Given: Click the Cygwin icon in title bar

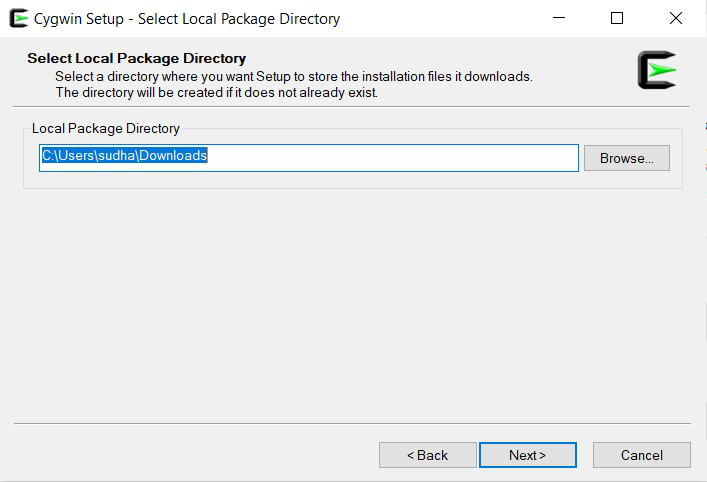Looking at the screenshot, I should [18, 18].
